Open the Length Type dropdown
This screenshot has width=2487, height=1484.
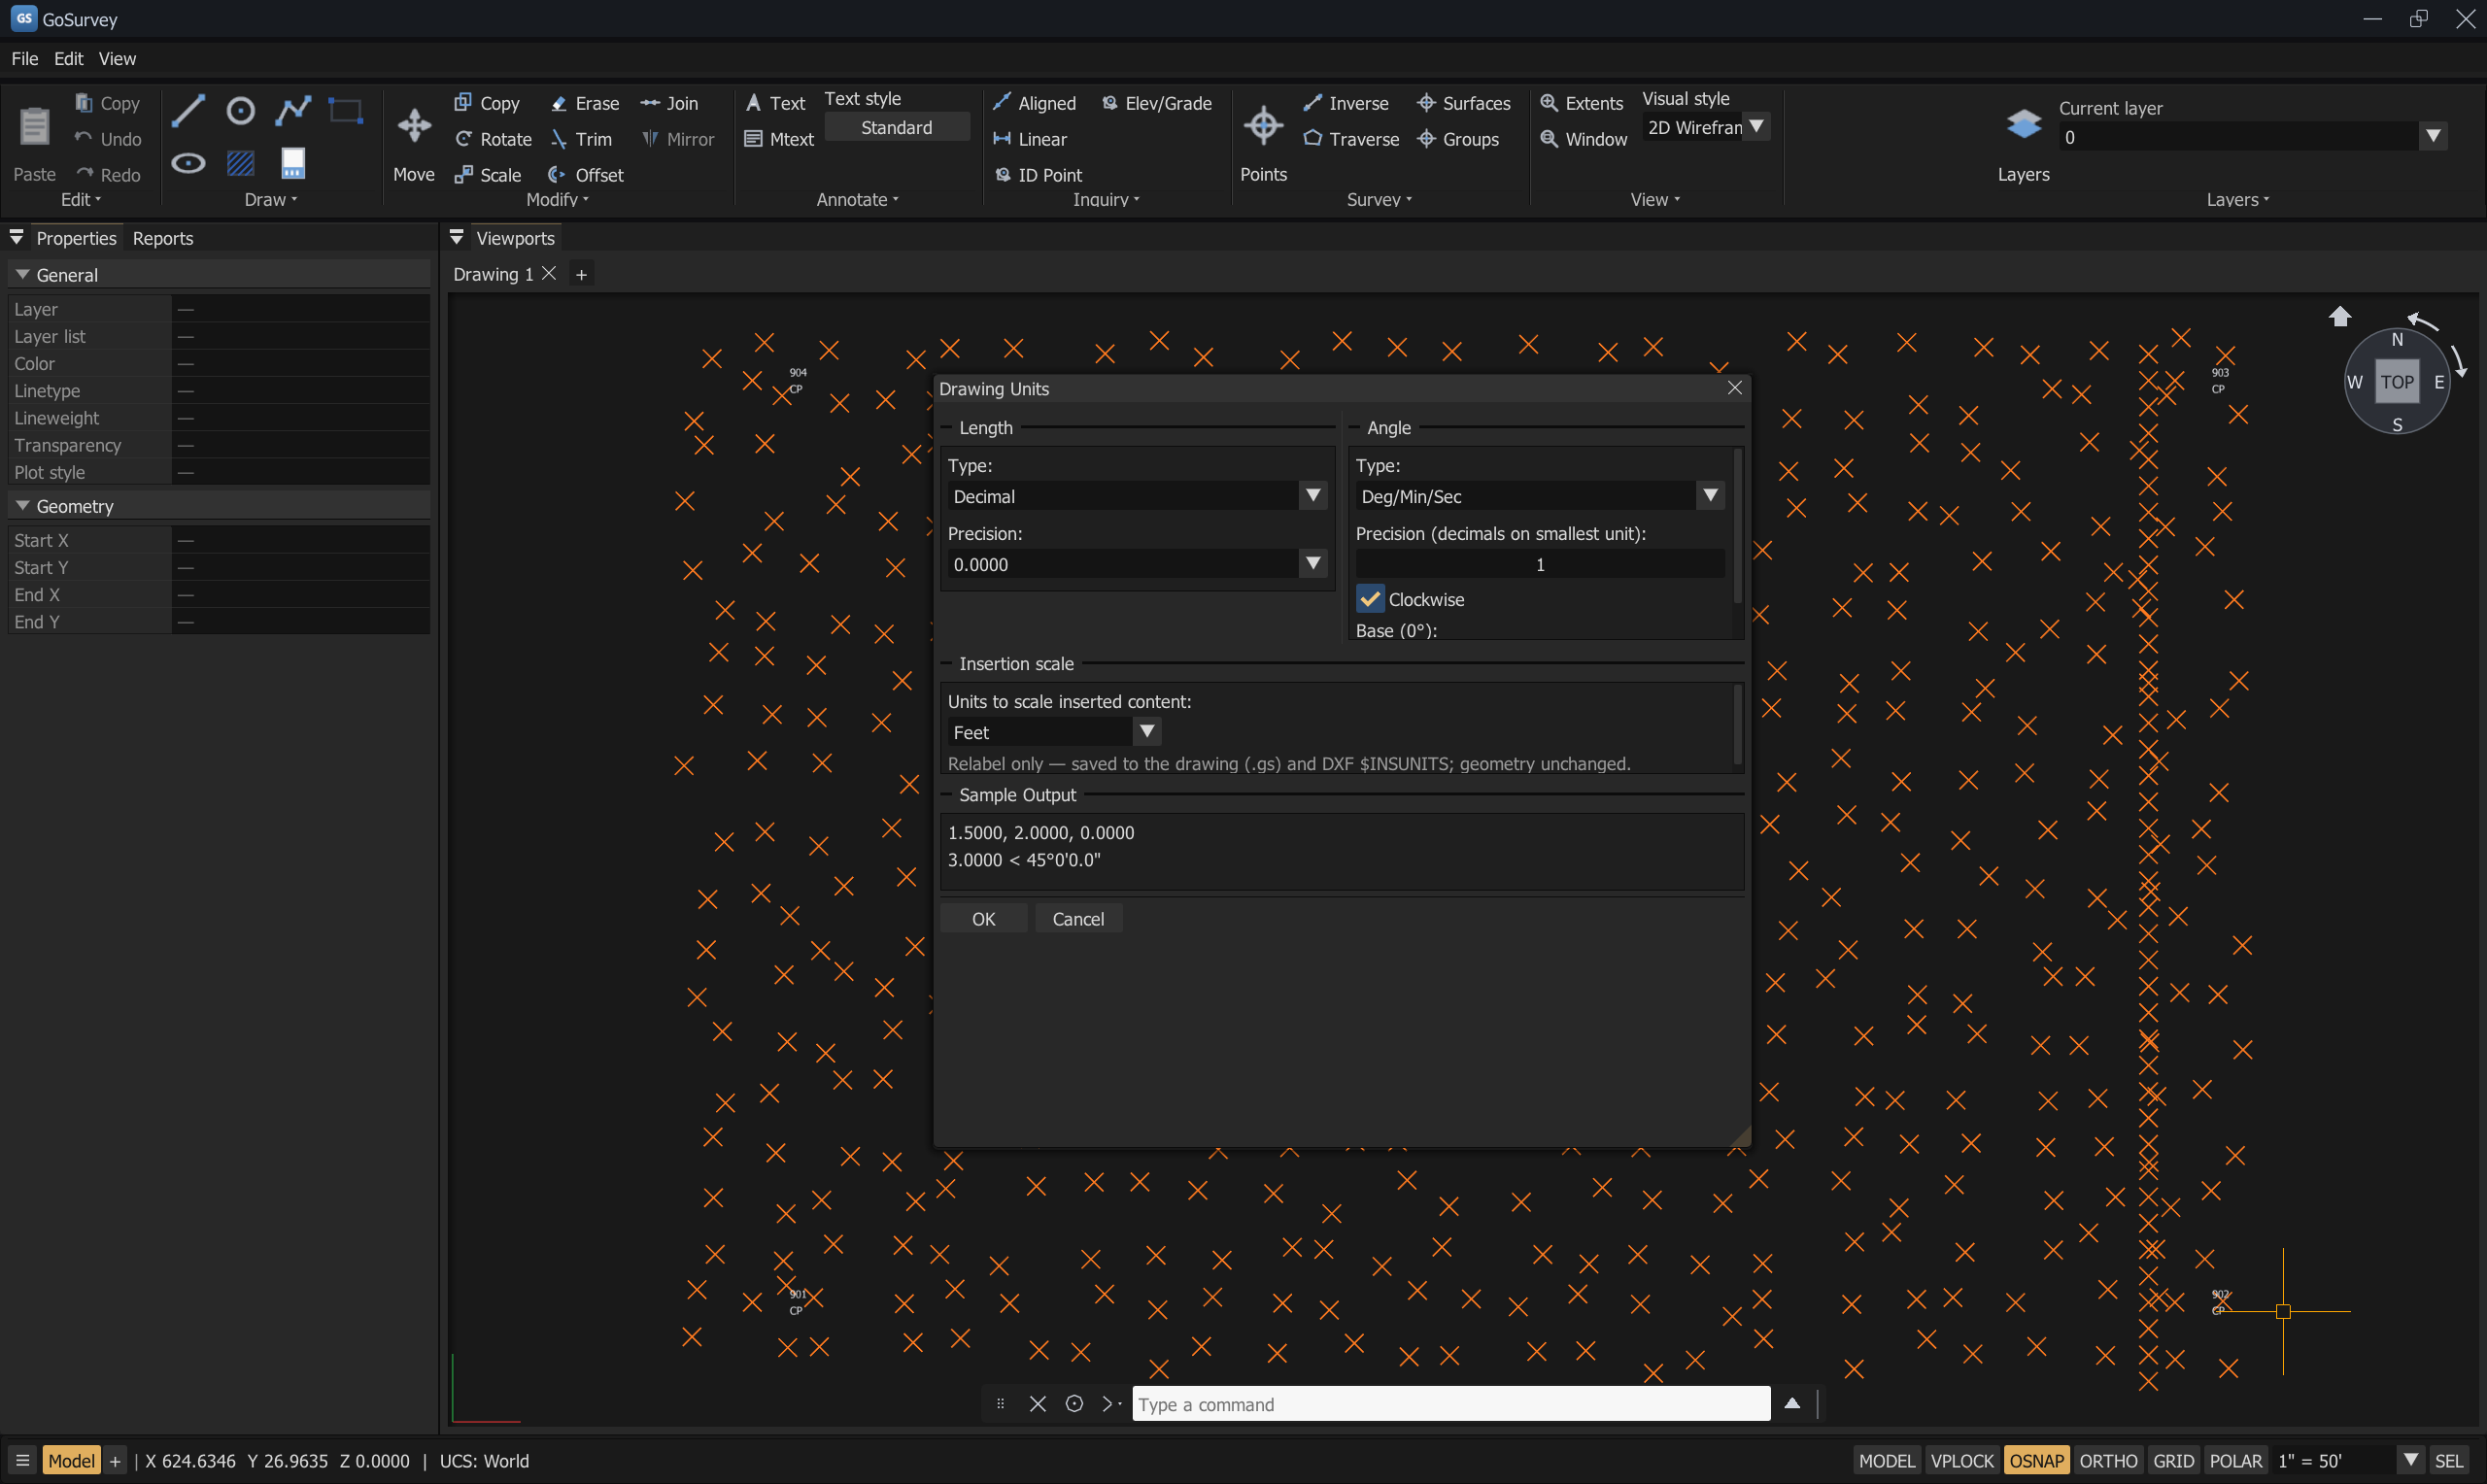point(1138,496)
